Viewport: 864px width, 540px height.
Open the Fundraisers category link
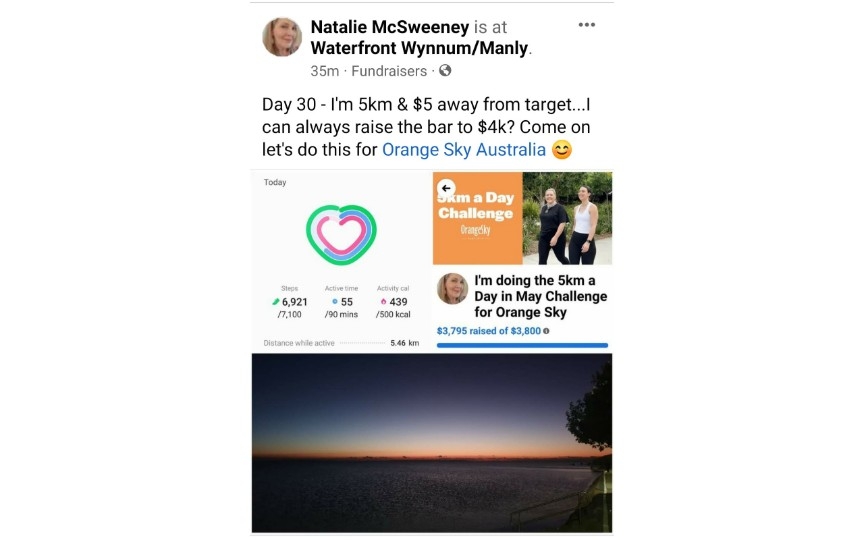coord(389,71)
